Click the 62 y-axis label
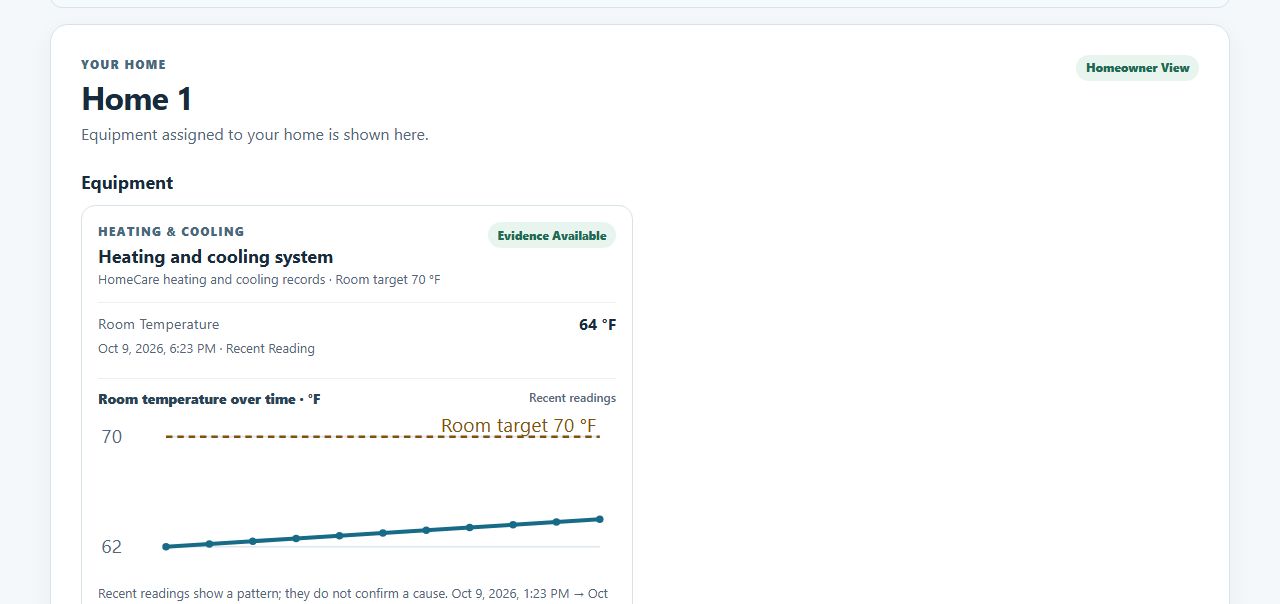Image resolution: width=1280 pixels, height=604 pixels. click(x=112, y=547)
